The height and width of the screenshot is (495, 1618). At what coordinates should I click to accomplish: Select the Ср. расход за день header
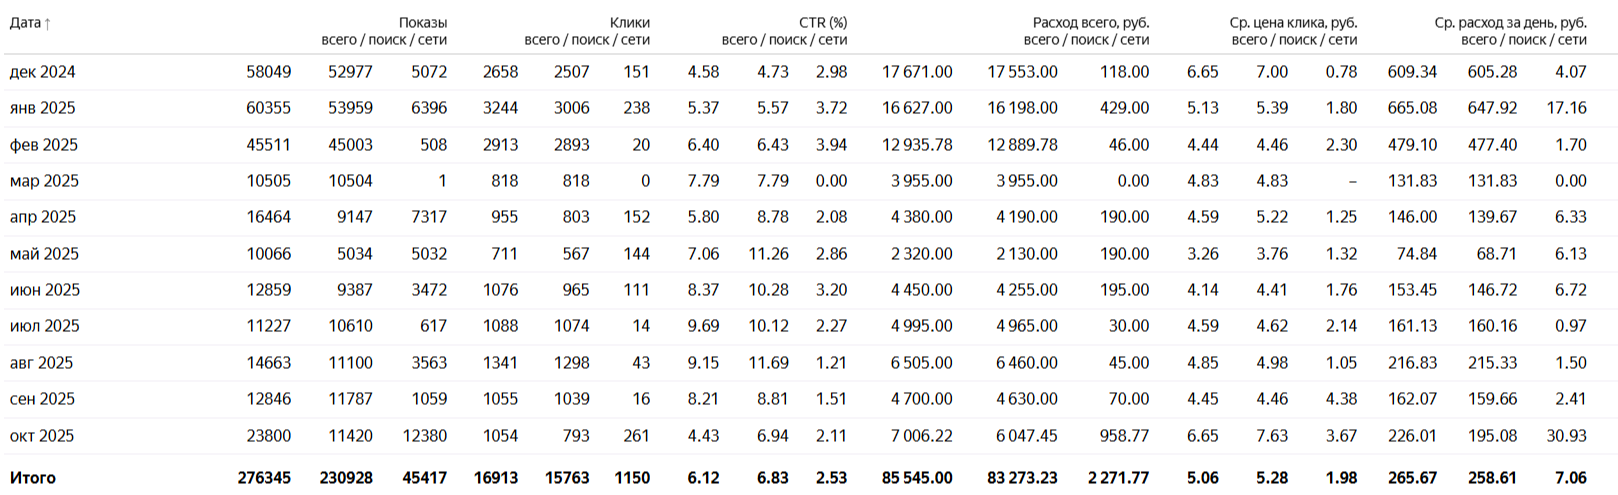[x=1510, y=22]
